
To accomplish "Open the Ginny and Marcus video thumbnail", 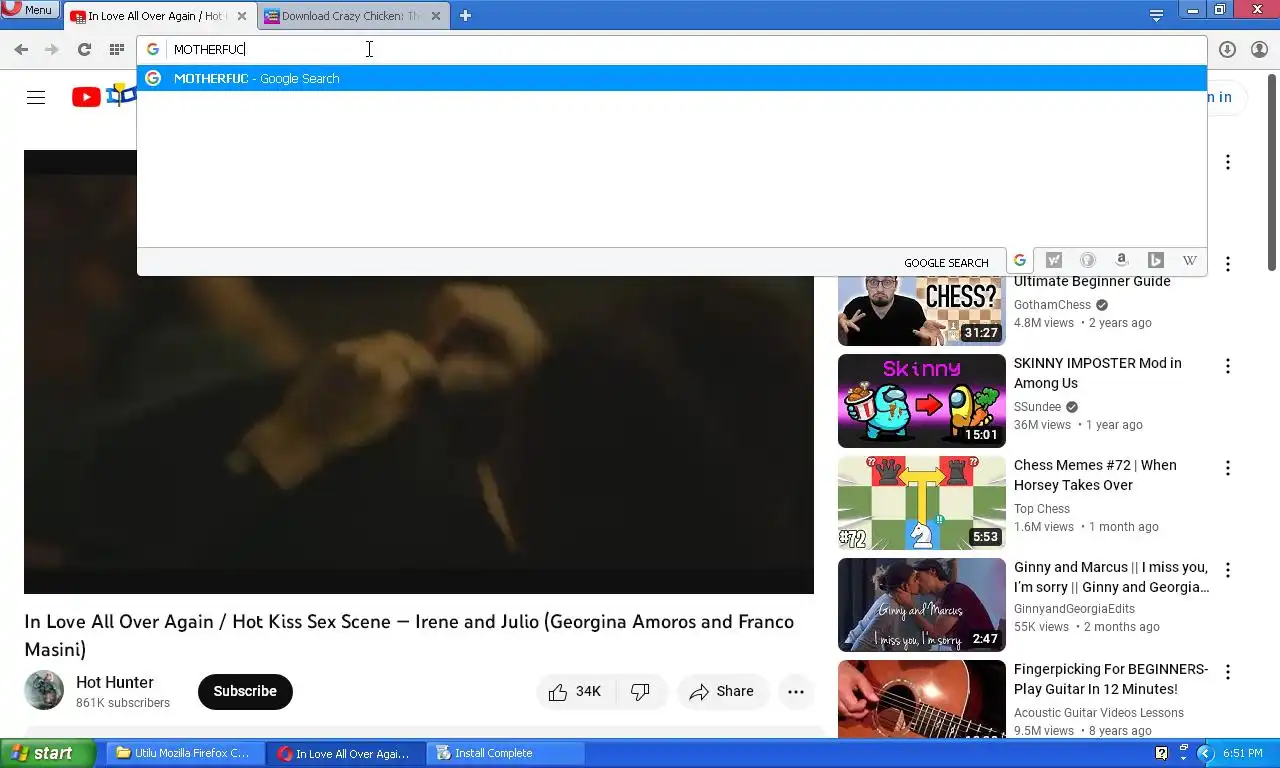I will tap(921, 605).
